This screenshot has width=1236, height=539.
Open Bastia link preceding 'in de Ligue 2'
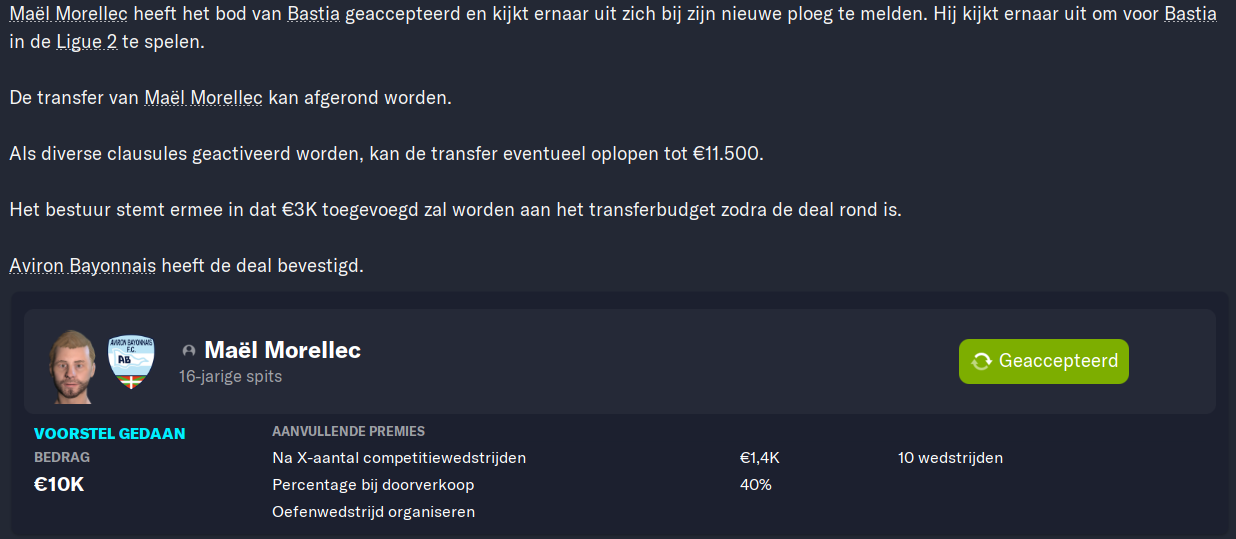tap(1190, 15)
